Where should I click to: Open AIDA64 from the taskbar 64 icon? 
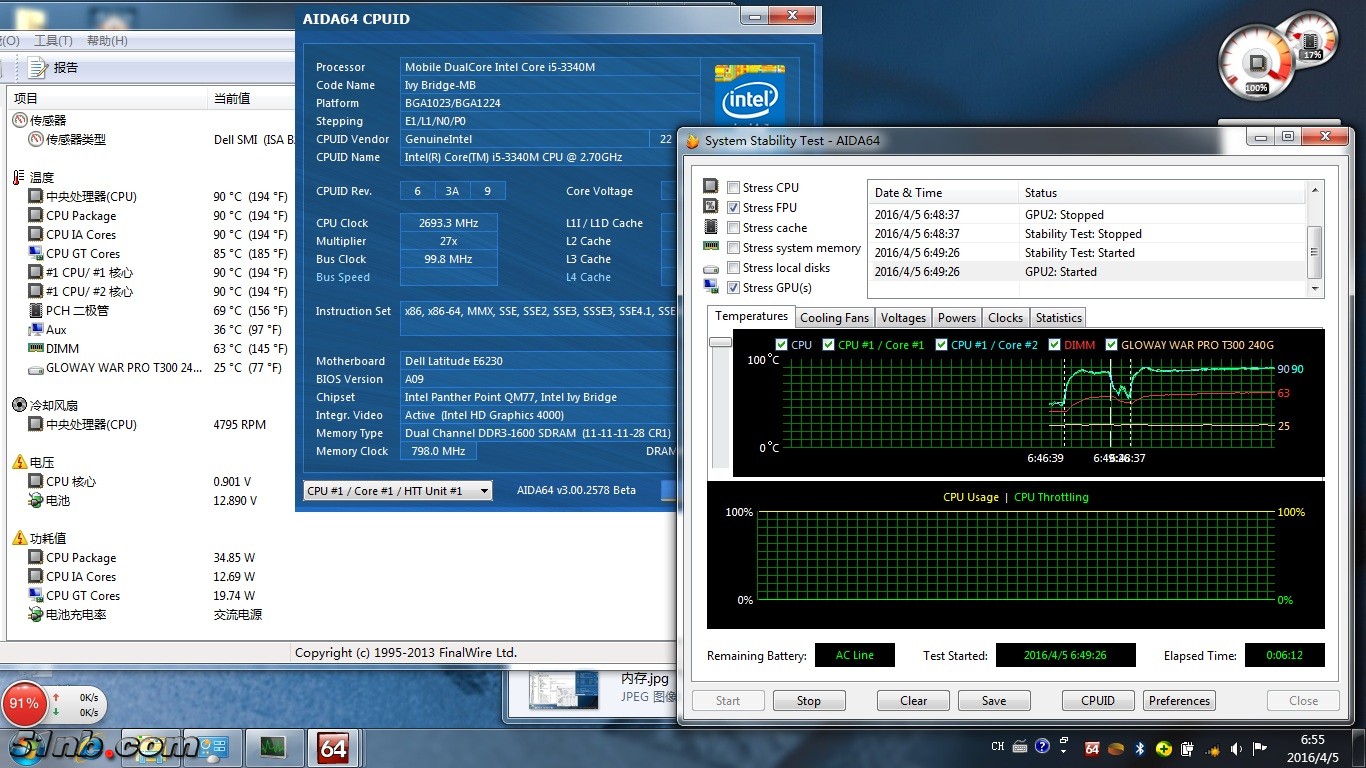pyautogui.click(x=332, y=747)
